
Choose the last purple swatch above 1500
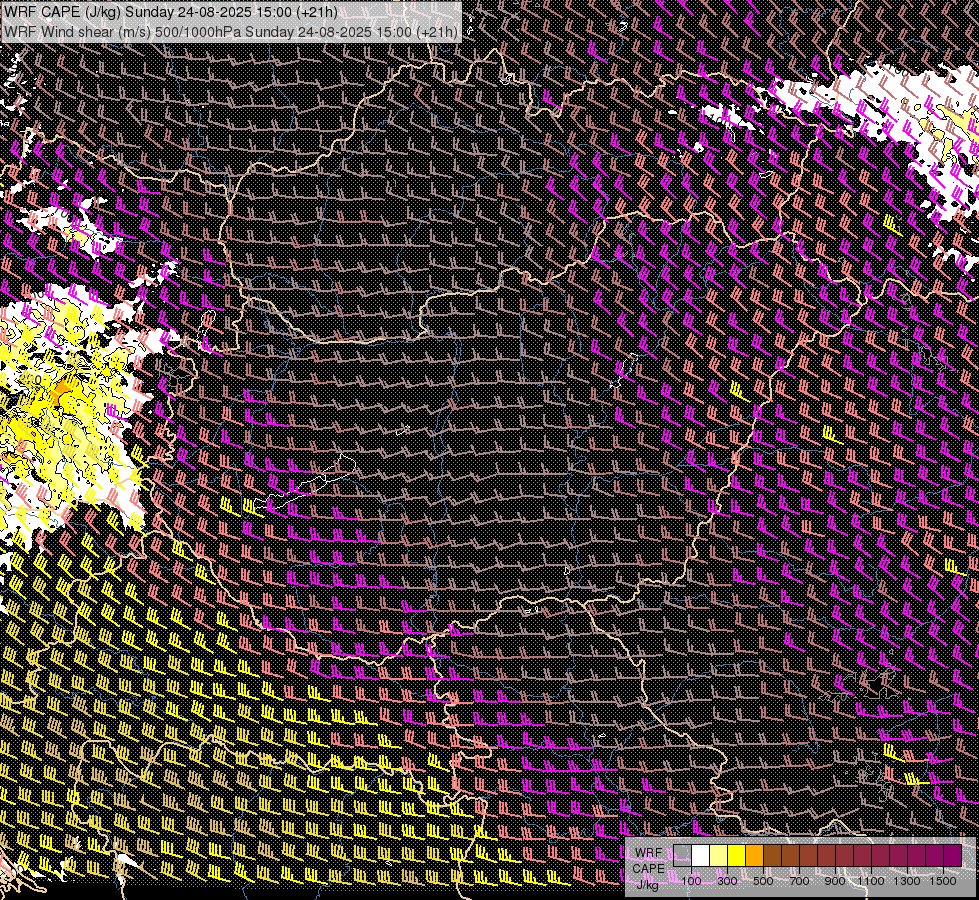953,855
